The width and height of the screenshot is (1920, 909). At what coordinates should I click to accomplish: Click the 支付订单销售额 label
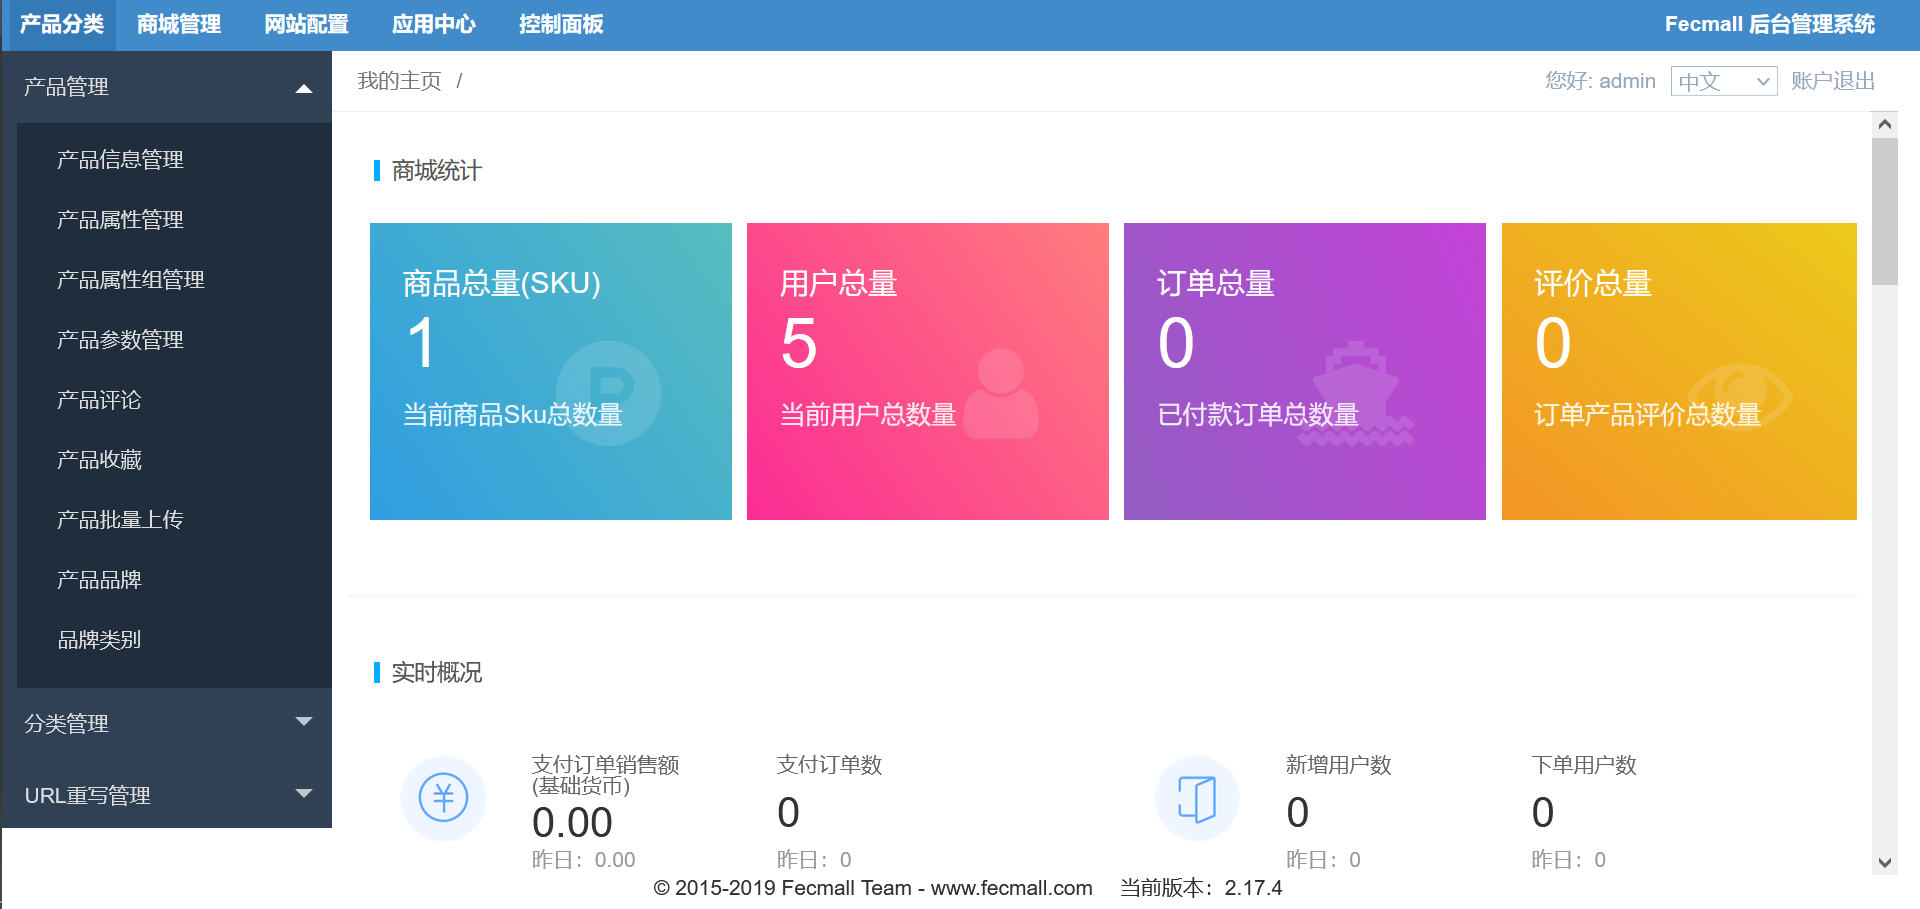coord(605,775)
